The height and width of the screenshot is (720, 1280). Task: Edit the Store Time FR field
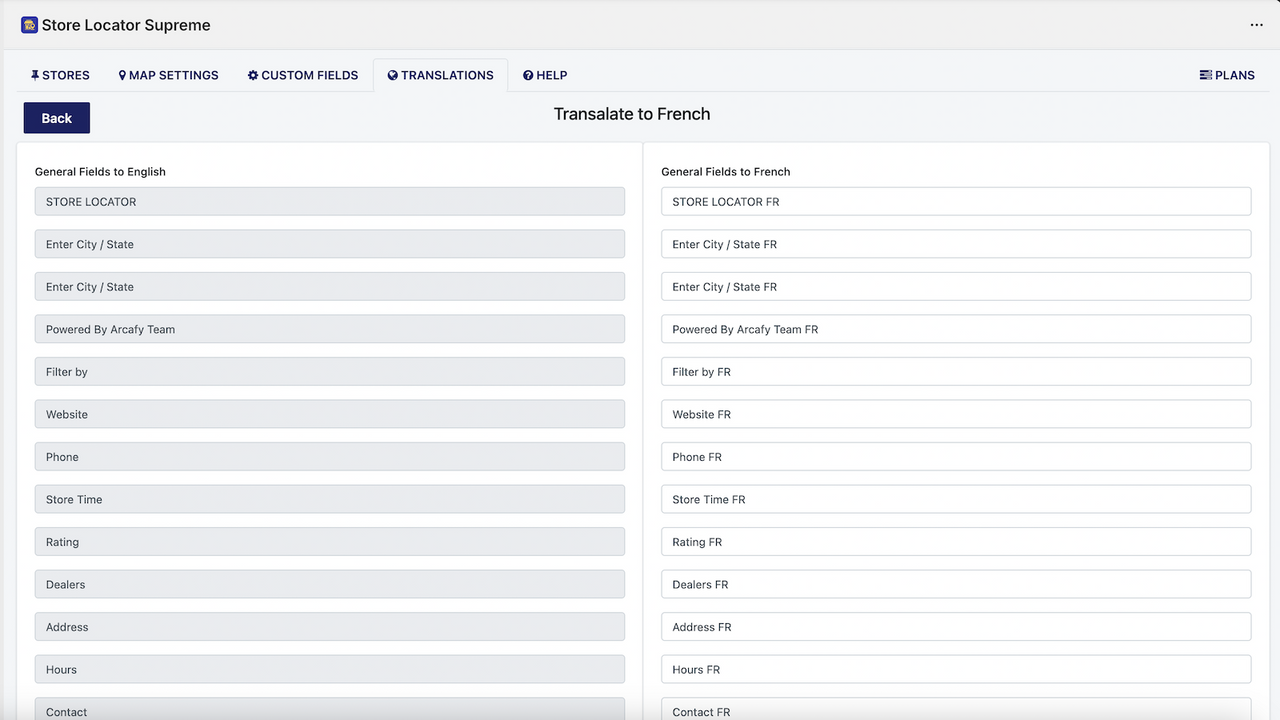click(x=956, y=499)
